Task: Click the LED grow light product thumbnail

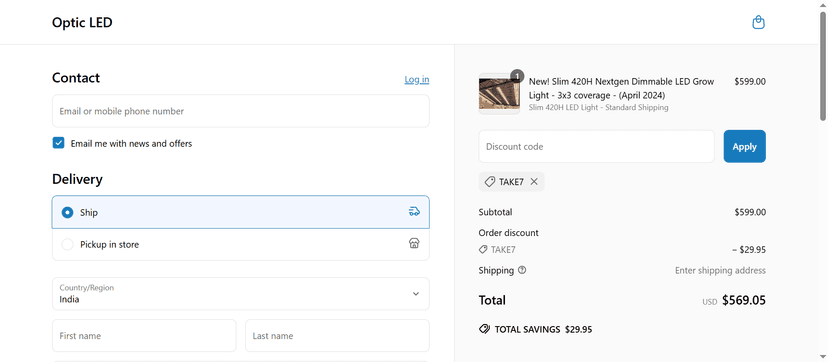Action: (x=499, y=93)
